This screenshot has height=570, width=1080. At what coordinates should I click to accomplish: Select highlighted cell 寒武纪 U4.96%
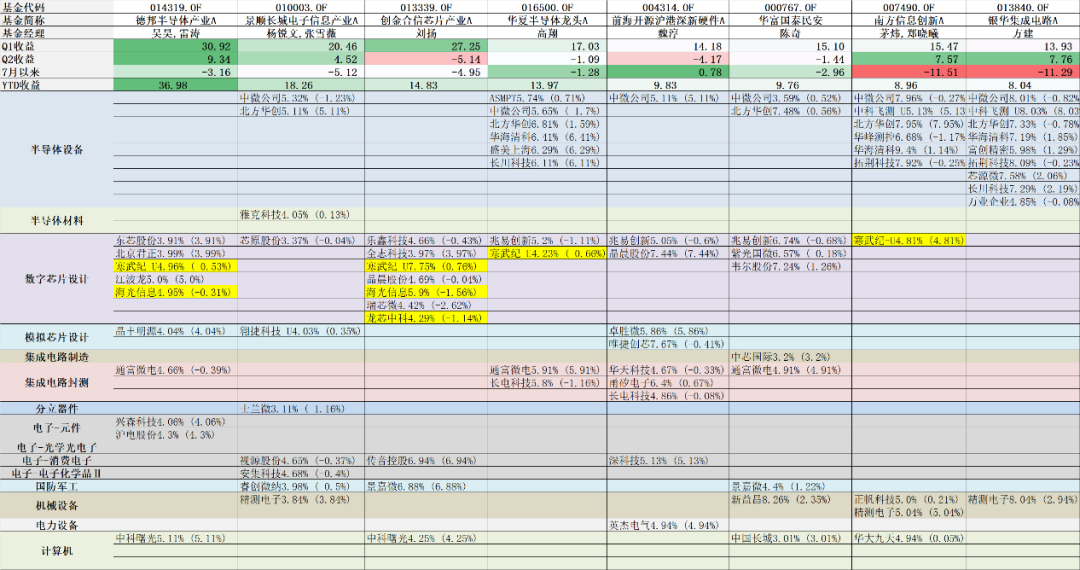176,266
